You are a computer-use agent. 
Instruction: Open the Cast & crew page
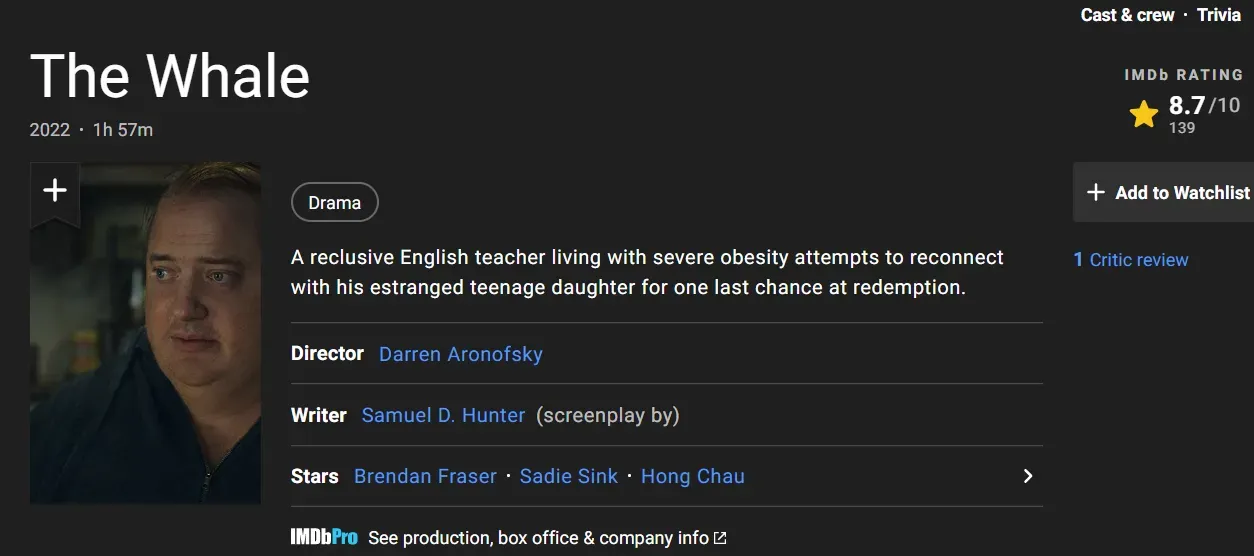1127,15
